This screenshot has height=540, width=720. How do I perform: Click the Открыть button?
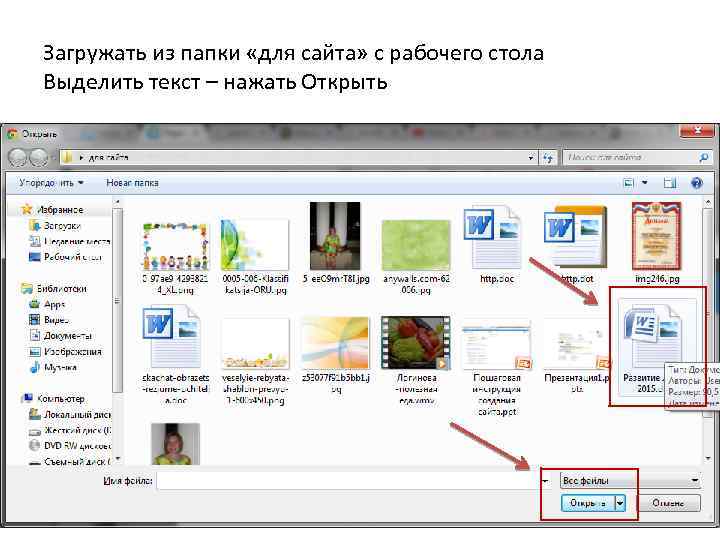[x=588, y=503]
